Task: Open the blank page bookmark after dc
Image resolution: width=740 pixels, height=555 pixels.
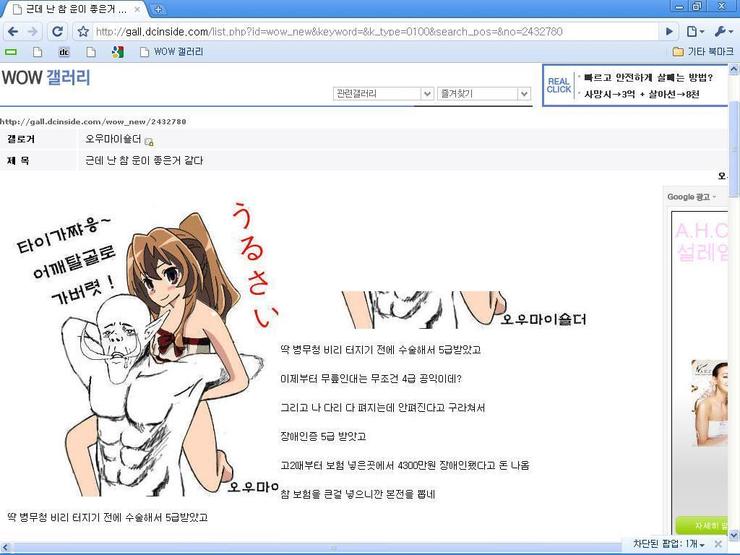Action: coord(91,52)
